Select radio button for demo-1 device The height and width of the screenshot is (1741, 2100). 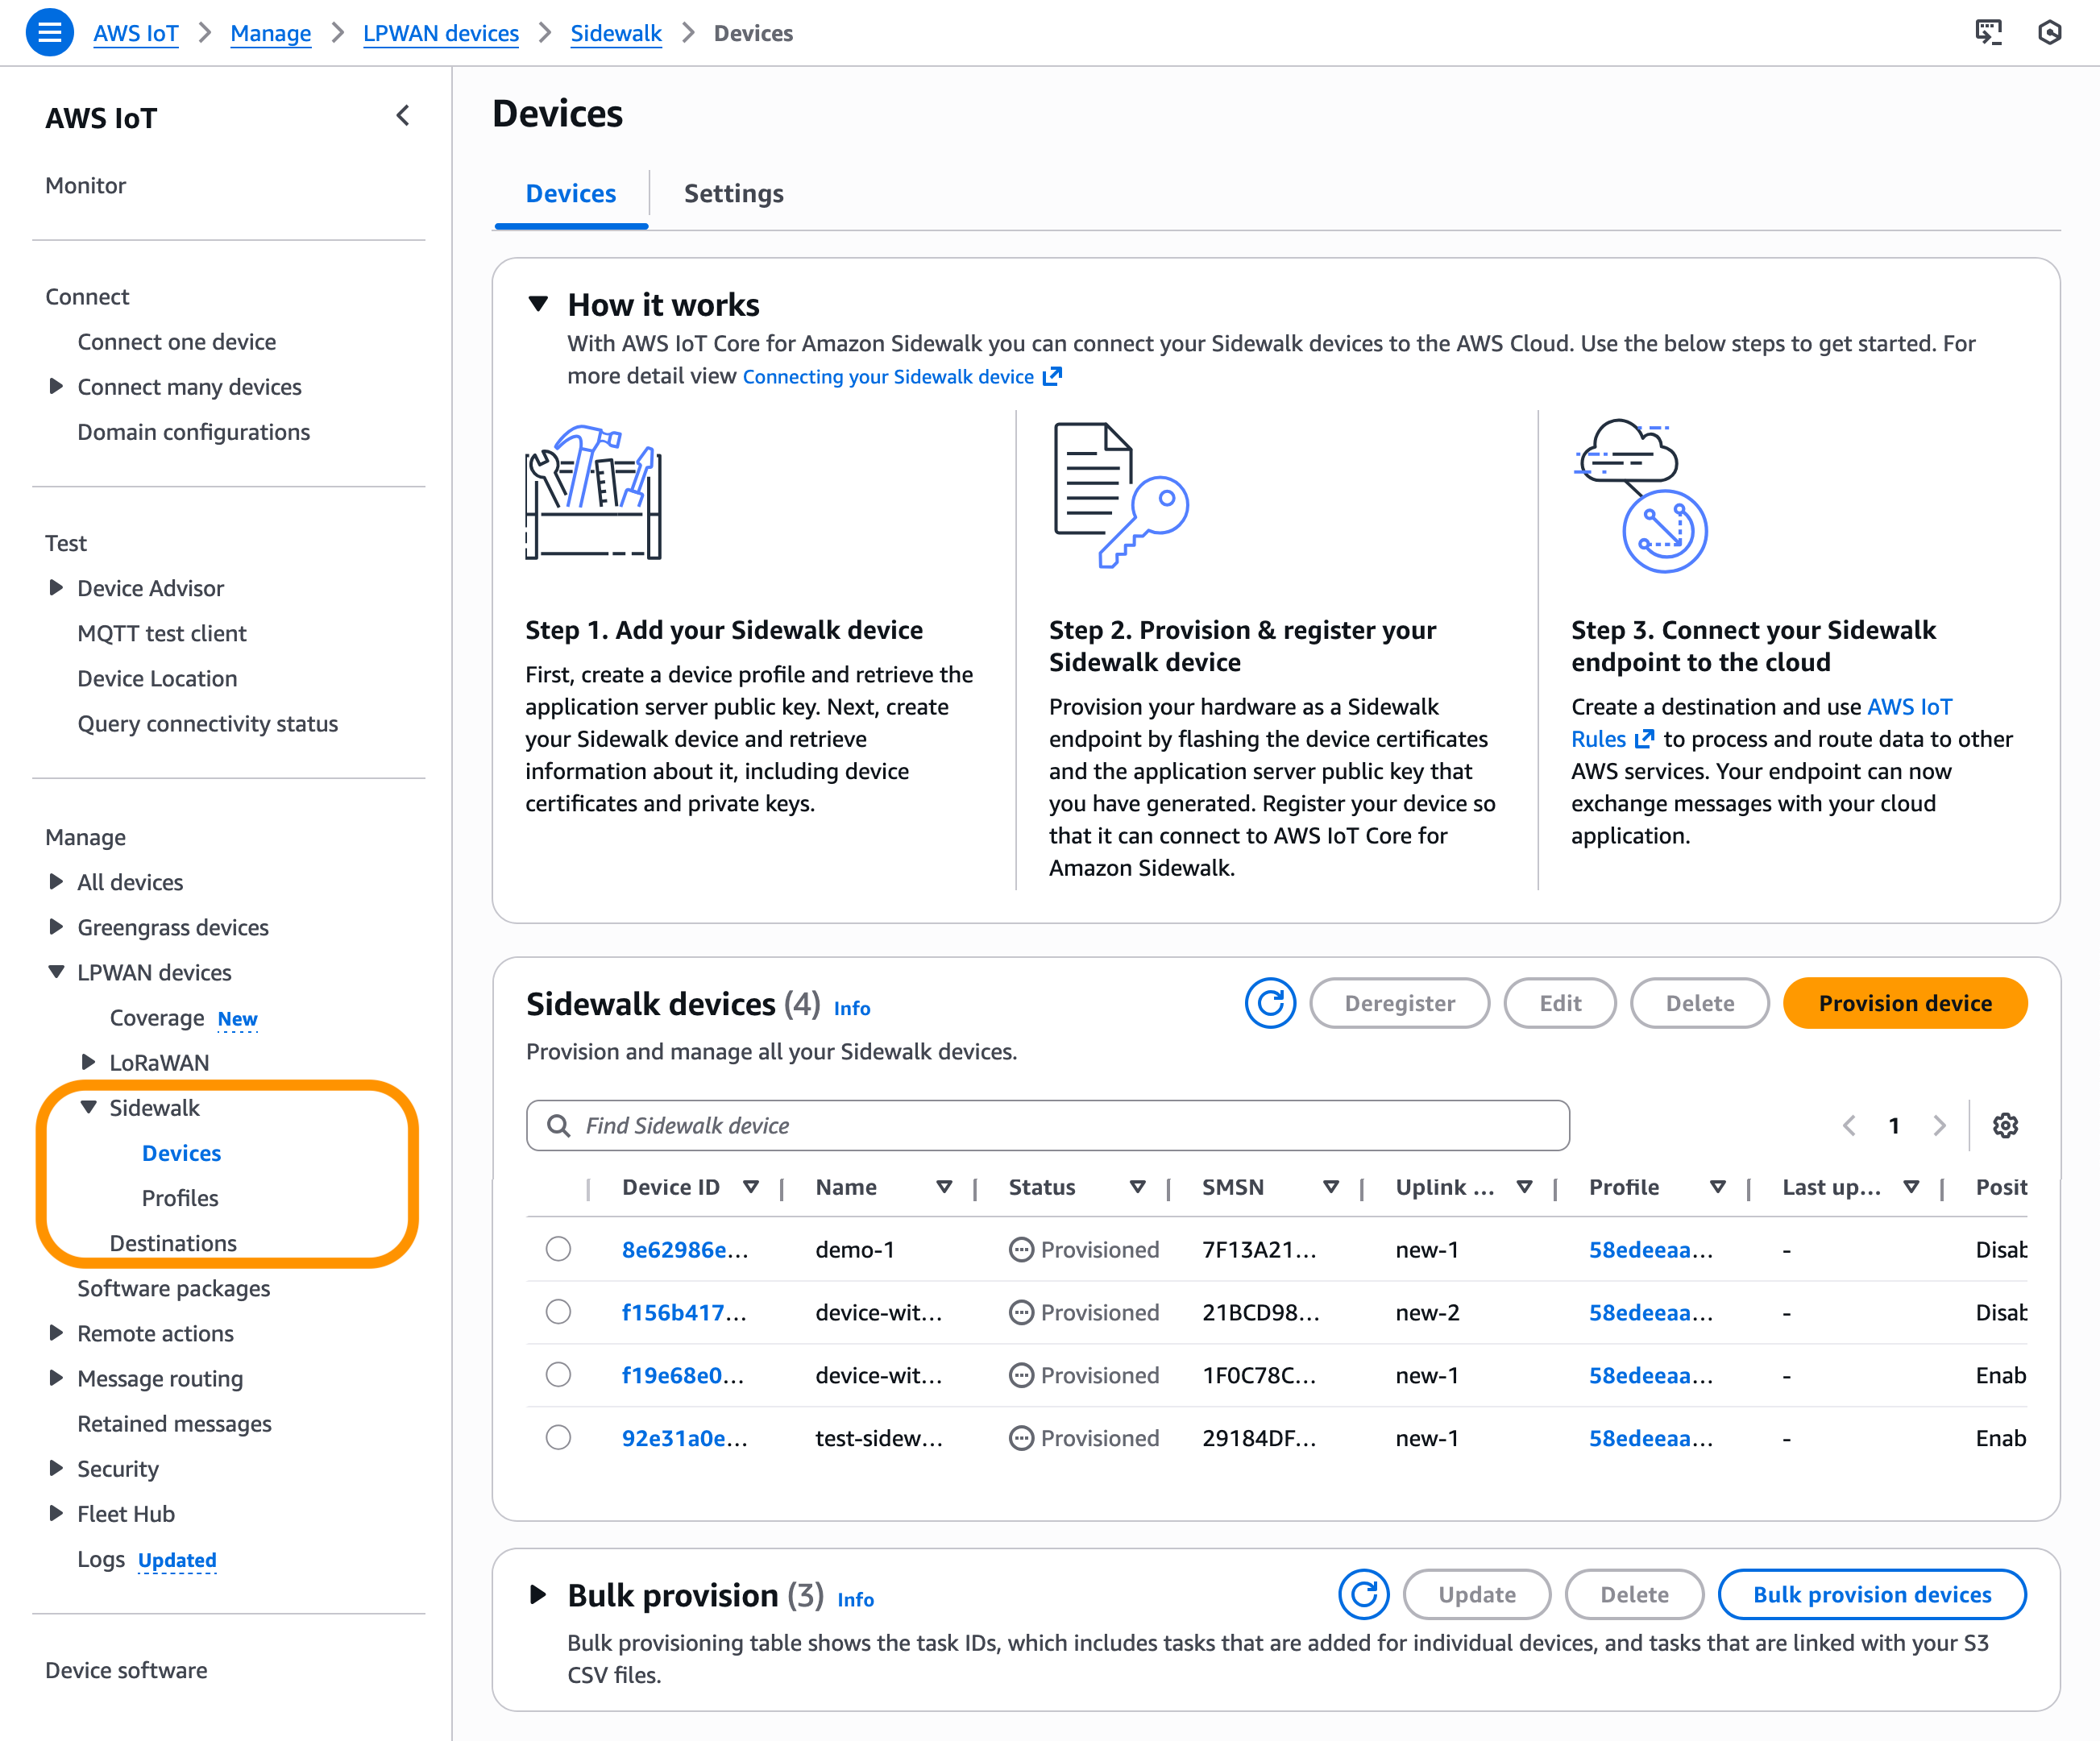(x=558, y=1249)
